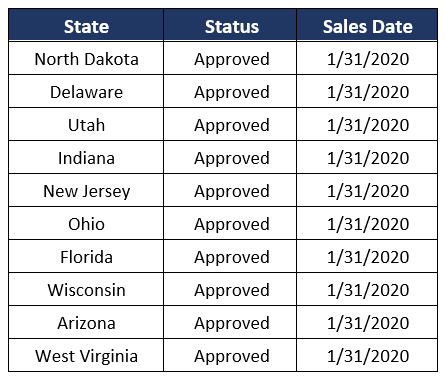
Task: Select the North Dakota cell
Action: (86, 58)
